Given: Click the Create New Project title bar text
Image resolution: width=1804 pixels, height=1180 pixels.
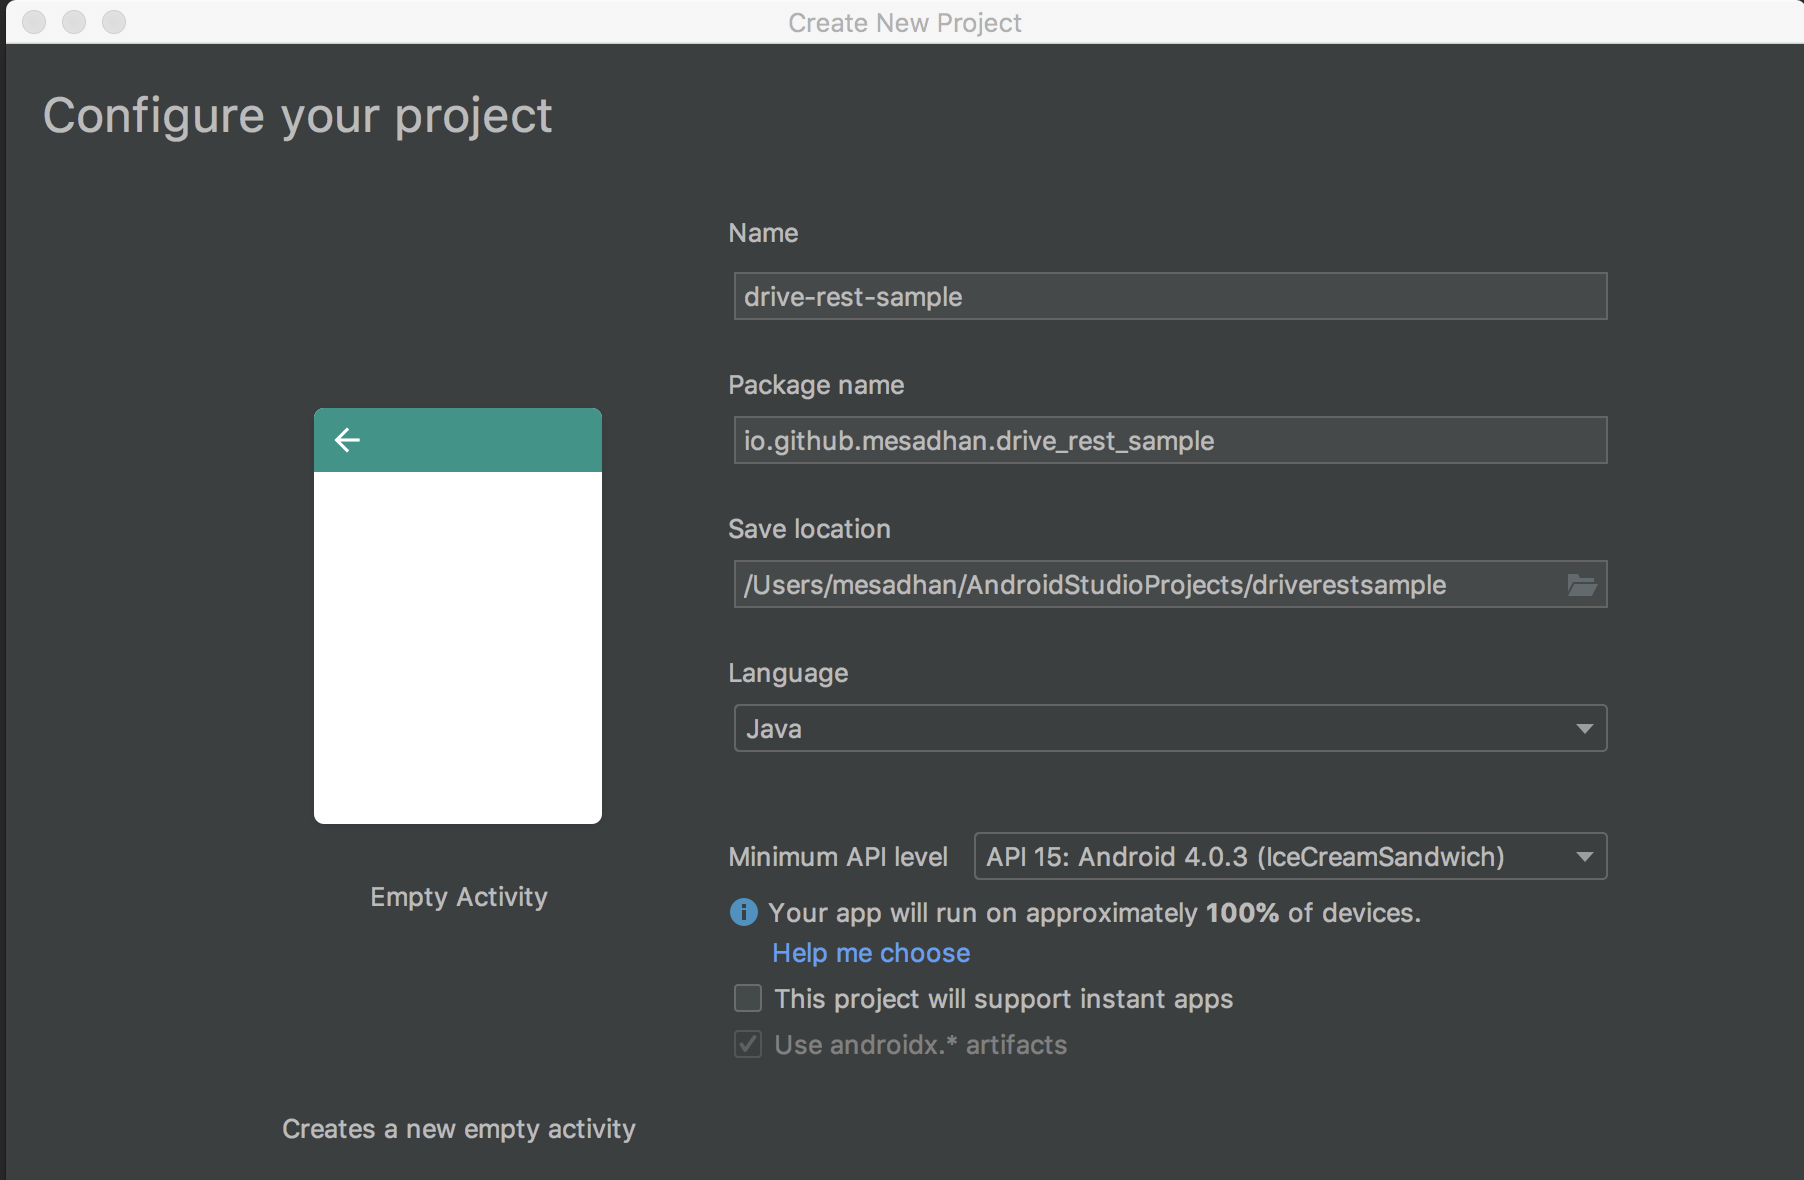Looking at the screenshot, I should (x=904, y=22).
